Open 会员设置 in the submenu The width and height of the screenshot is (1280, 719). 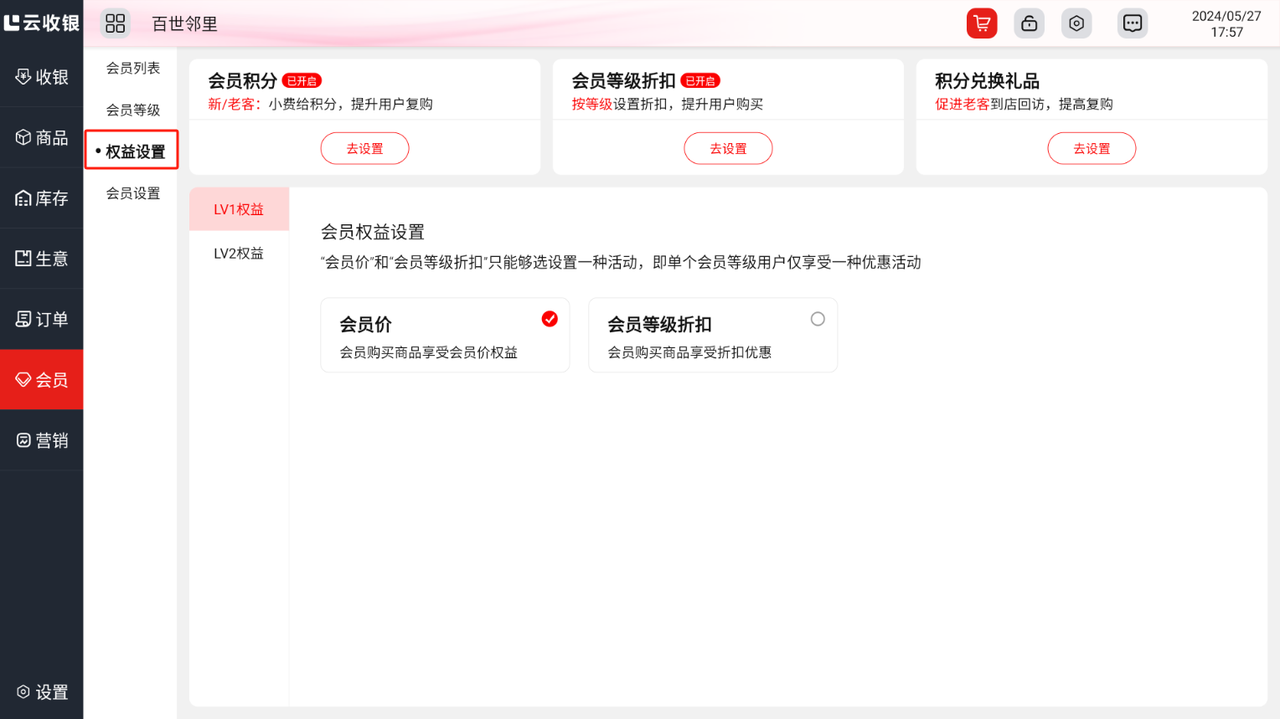[133, 193]
